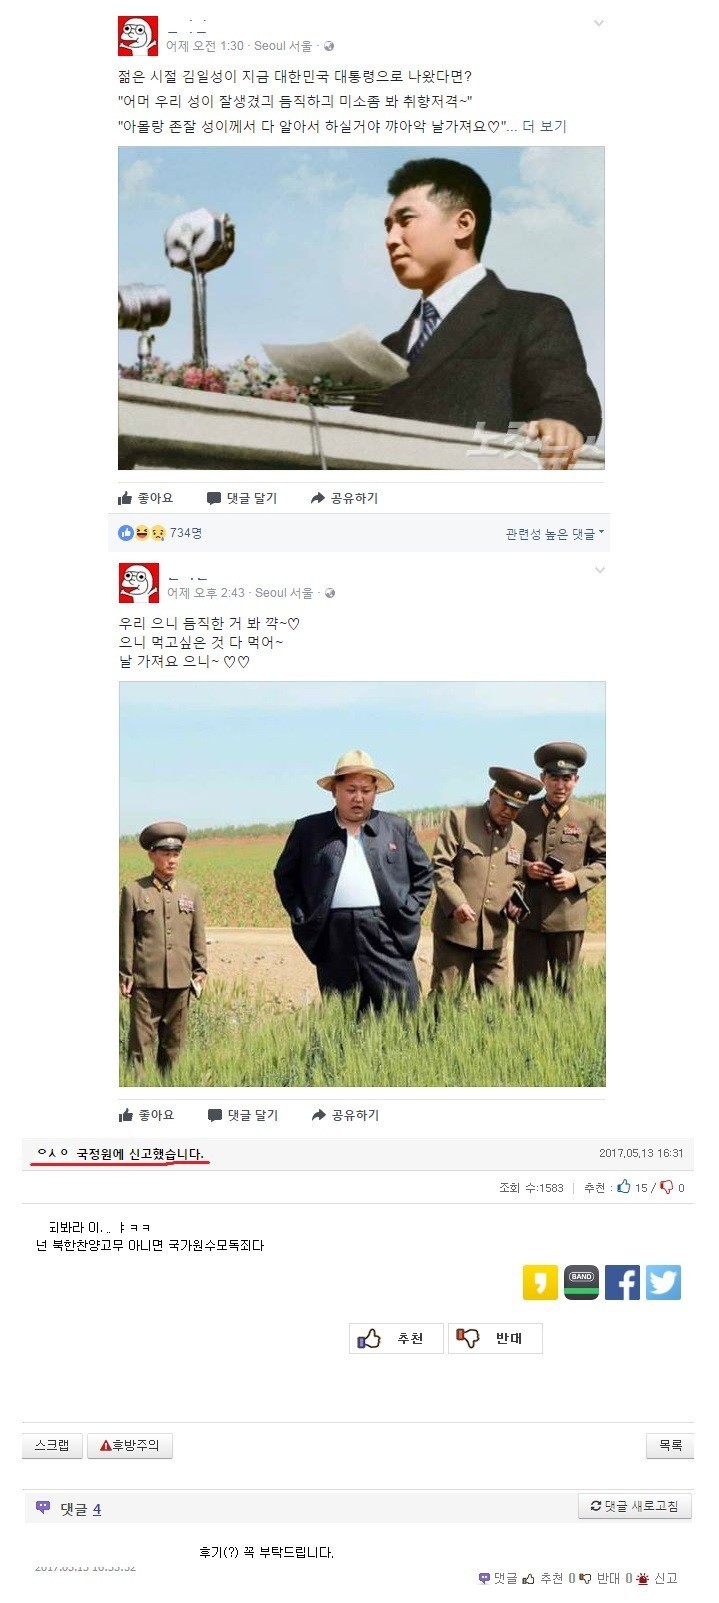The image size is (719, 1603).
Task: Share the post via BAND icon
Action: click(x=581, y=1282)
